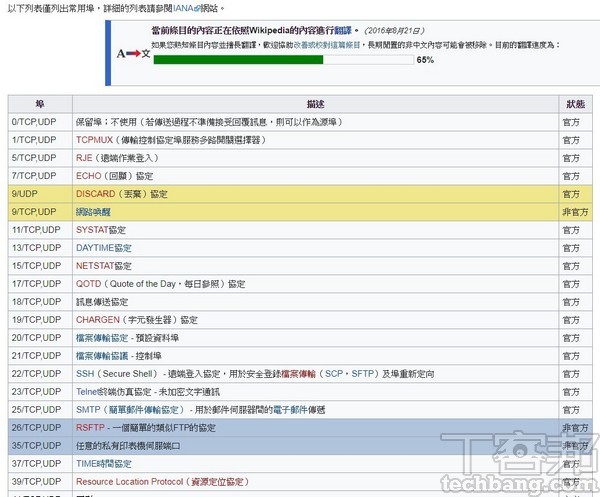Open the SSH link

(85, 374)
